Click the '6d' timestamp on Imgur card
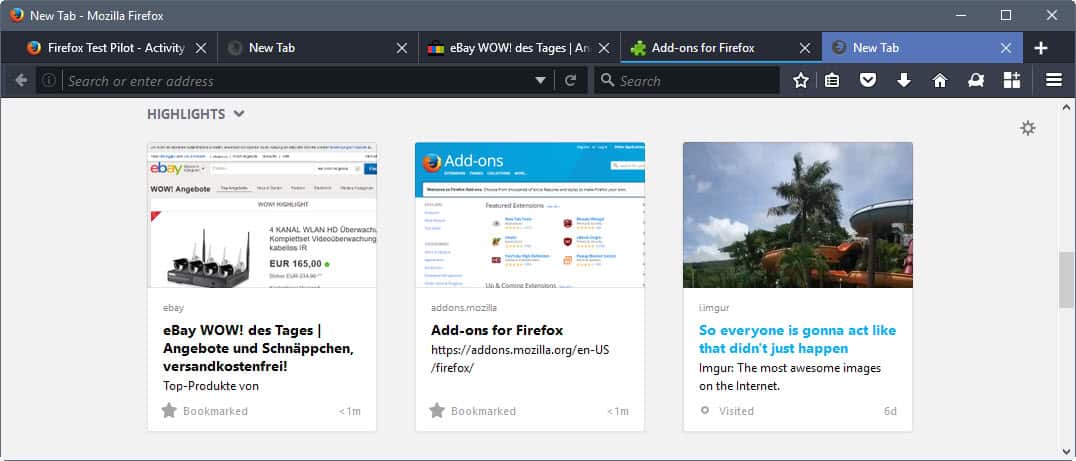The height and width of the screenshot is (461, 1076). (890, 411)
